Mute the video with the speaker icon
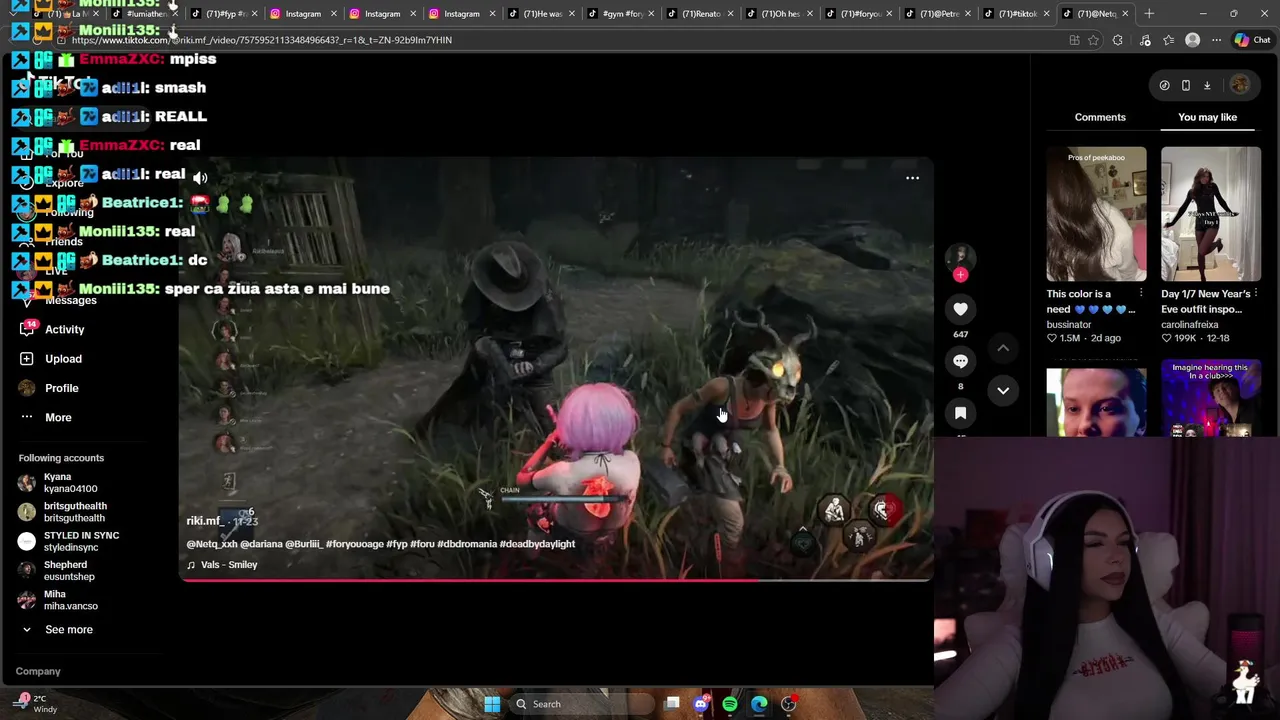The image size is (1280, 720). [x=200, y=178]
